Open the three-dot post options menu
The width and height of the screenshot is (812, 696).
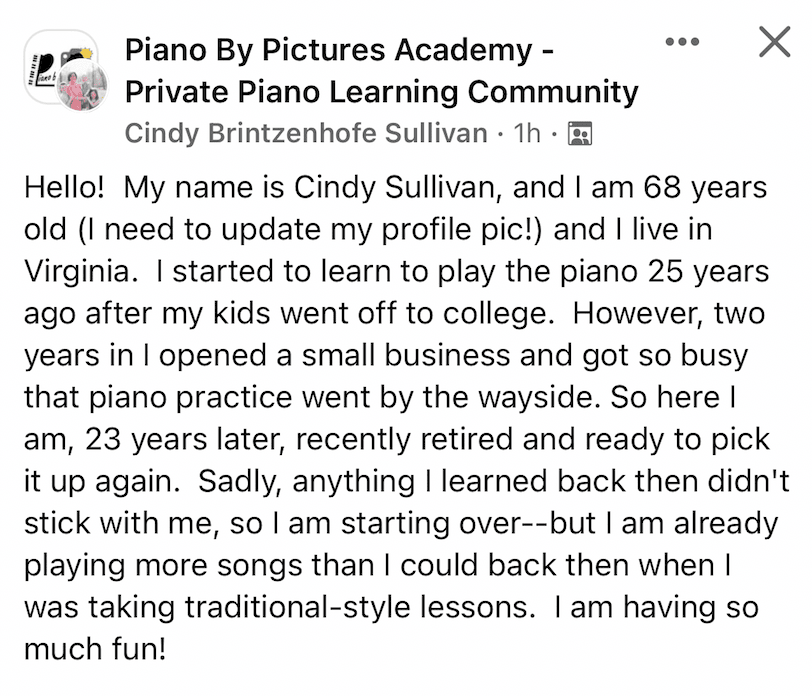coord(682,41)
